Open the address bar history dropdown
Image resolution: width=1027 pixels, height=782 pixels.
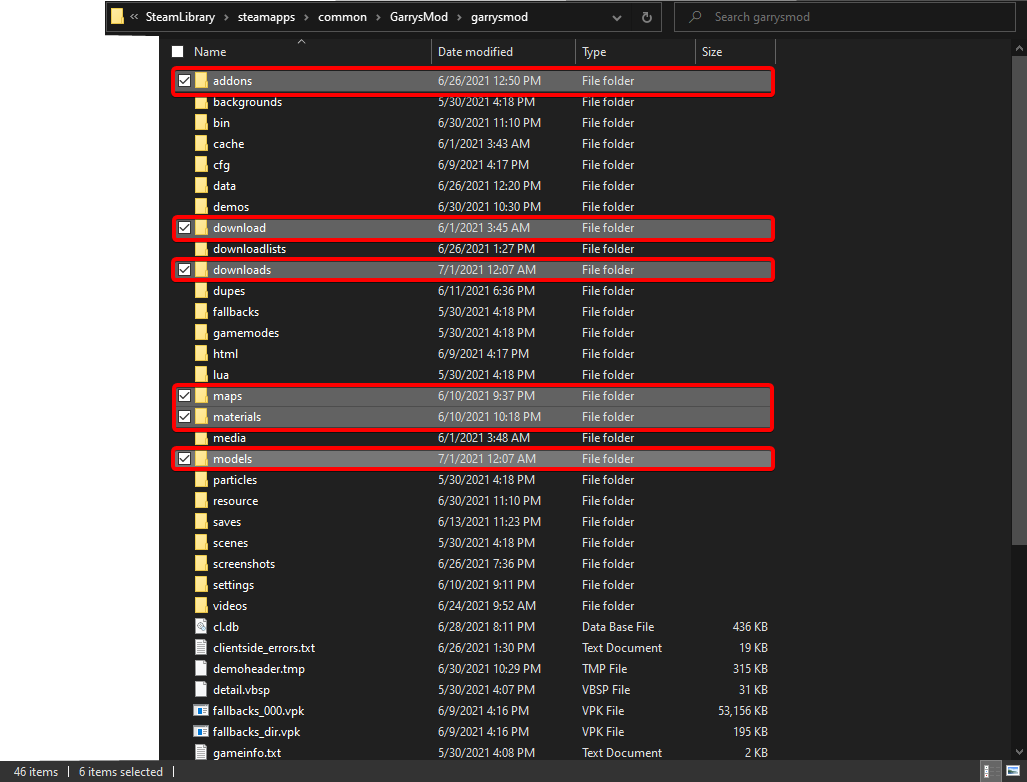pyautogui.click(x=618, y=17)
